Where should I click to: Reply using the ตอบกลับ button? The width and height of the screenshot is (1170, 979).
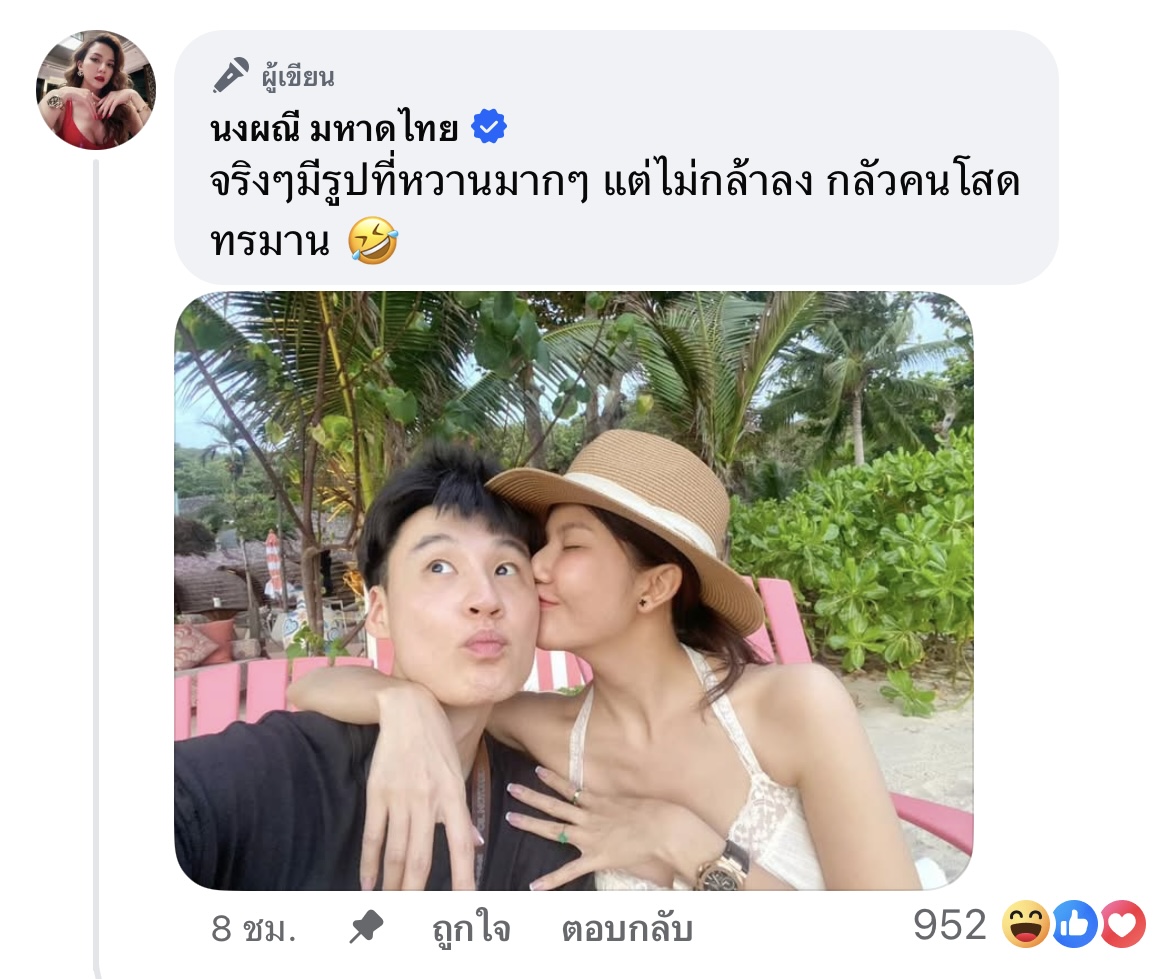pos(628,930)
